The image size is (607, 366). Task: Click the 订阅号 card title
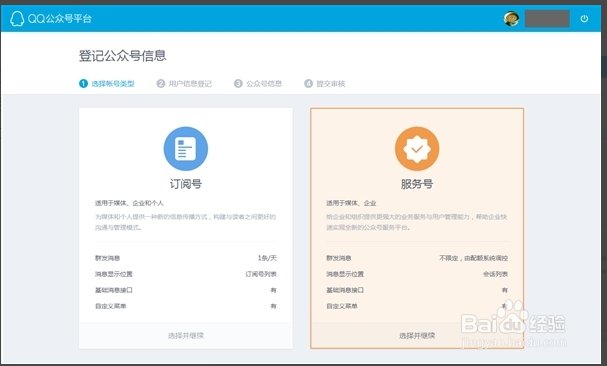186,184
